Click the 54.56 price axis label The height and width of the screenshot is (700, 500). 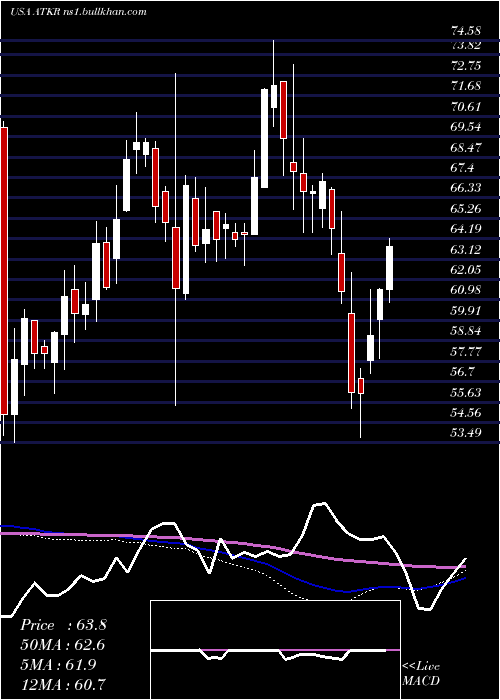(466, 412)
